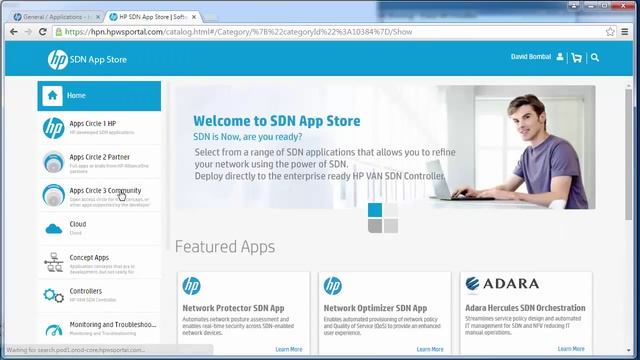Image resolution: width=640 pixels, height=360 pixels.
Task: Click the HP logo in header
Action: (58, 60)
